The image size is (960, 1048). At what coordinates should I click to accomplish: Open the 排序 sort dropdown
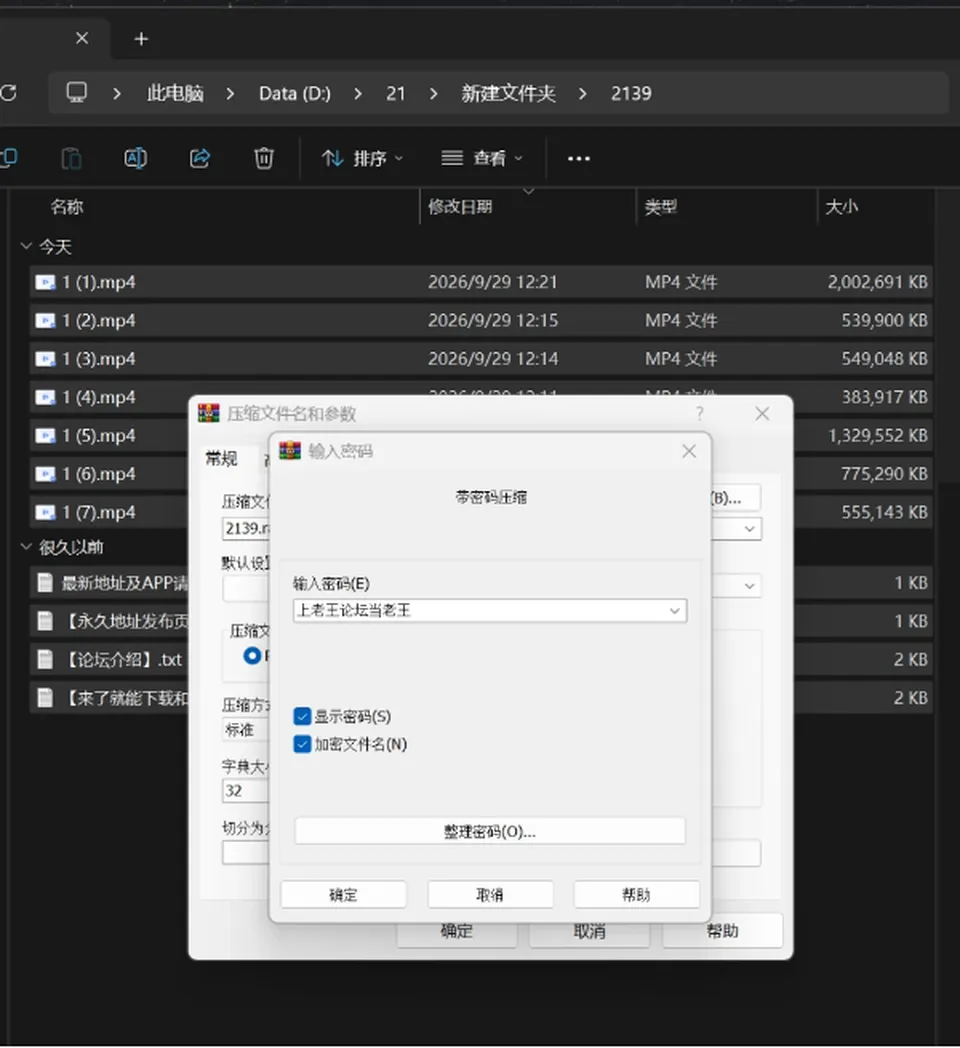pos(362,158)
